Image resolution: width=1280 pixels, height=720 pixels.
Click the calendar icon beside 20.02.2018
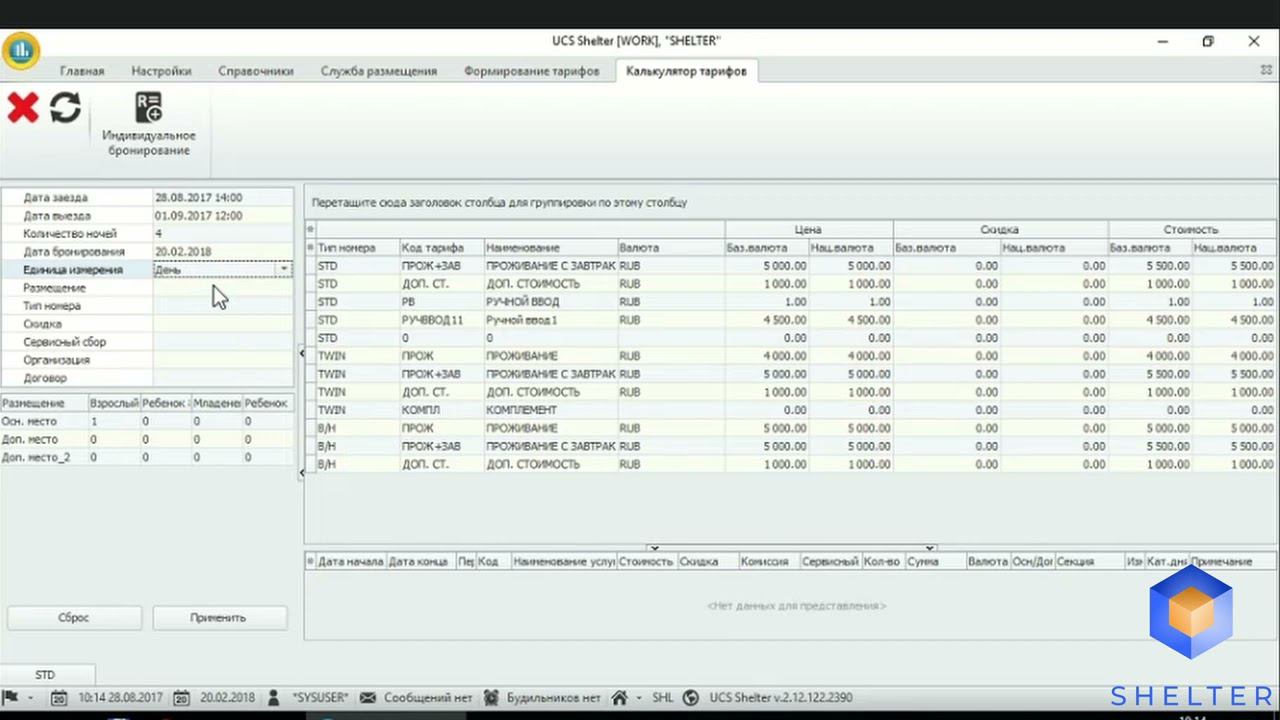point(182,697)
